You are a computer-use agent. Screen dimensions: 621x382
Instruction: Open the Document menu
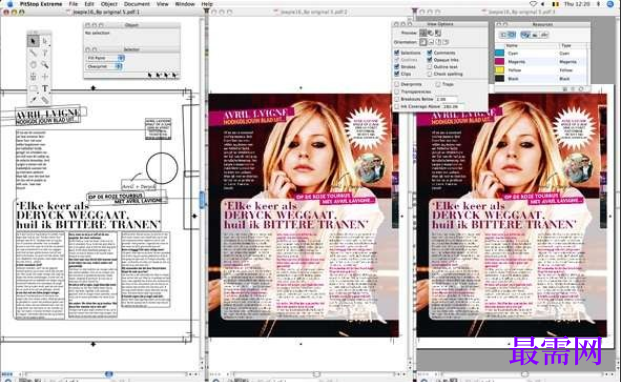137,4
